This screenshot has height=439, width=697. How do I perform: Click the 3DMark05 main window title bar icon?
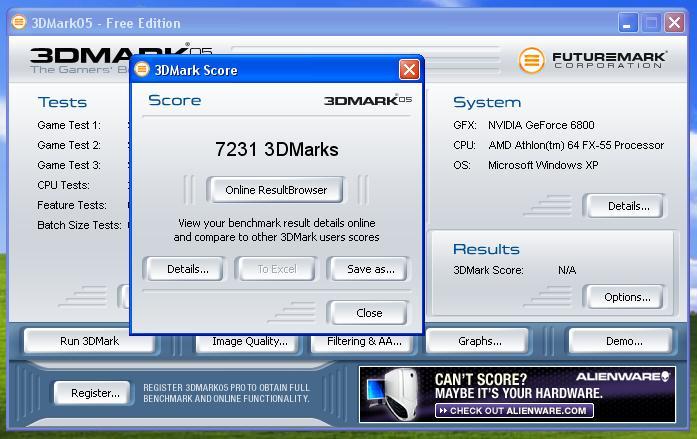point(19,22)
